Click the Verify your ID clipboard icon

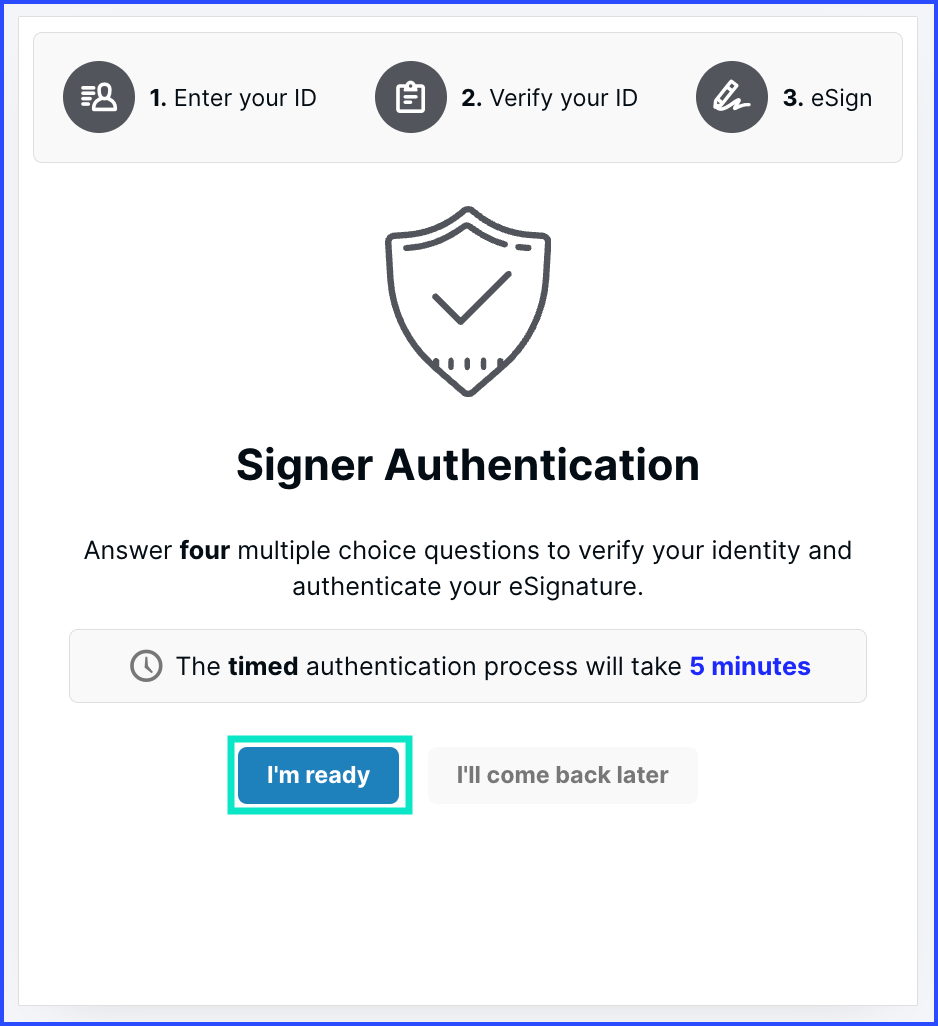(x=410, y=97)
